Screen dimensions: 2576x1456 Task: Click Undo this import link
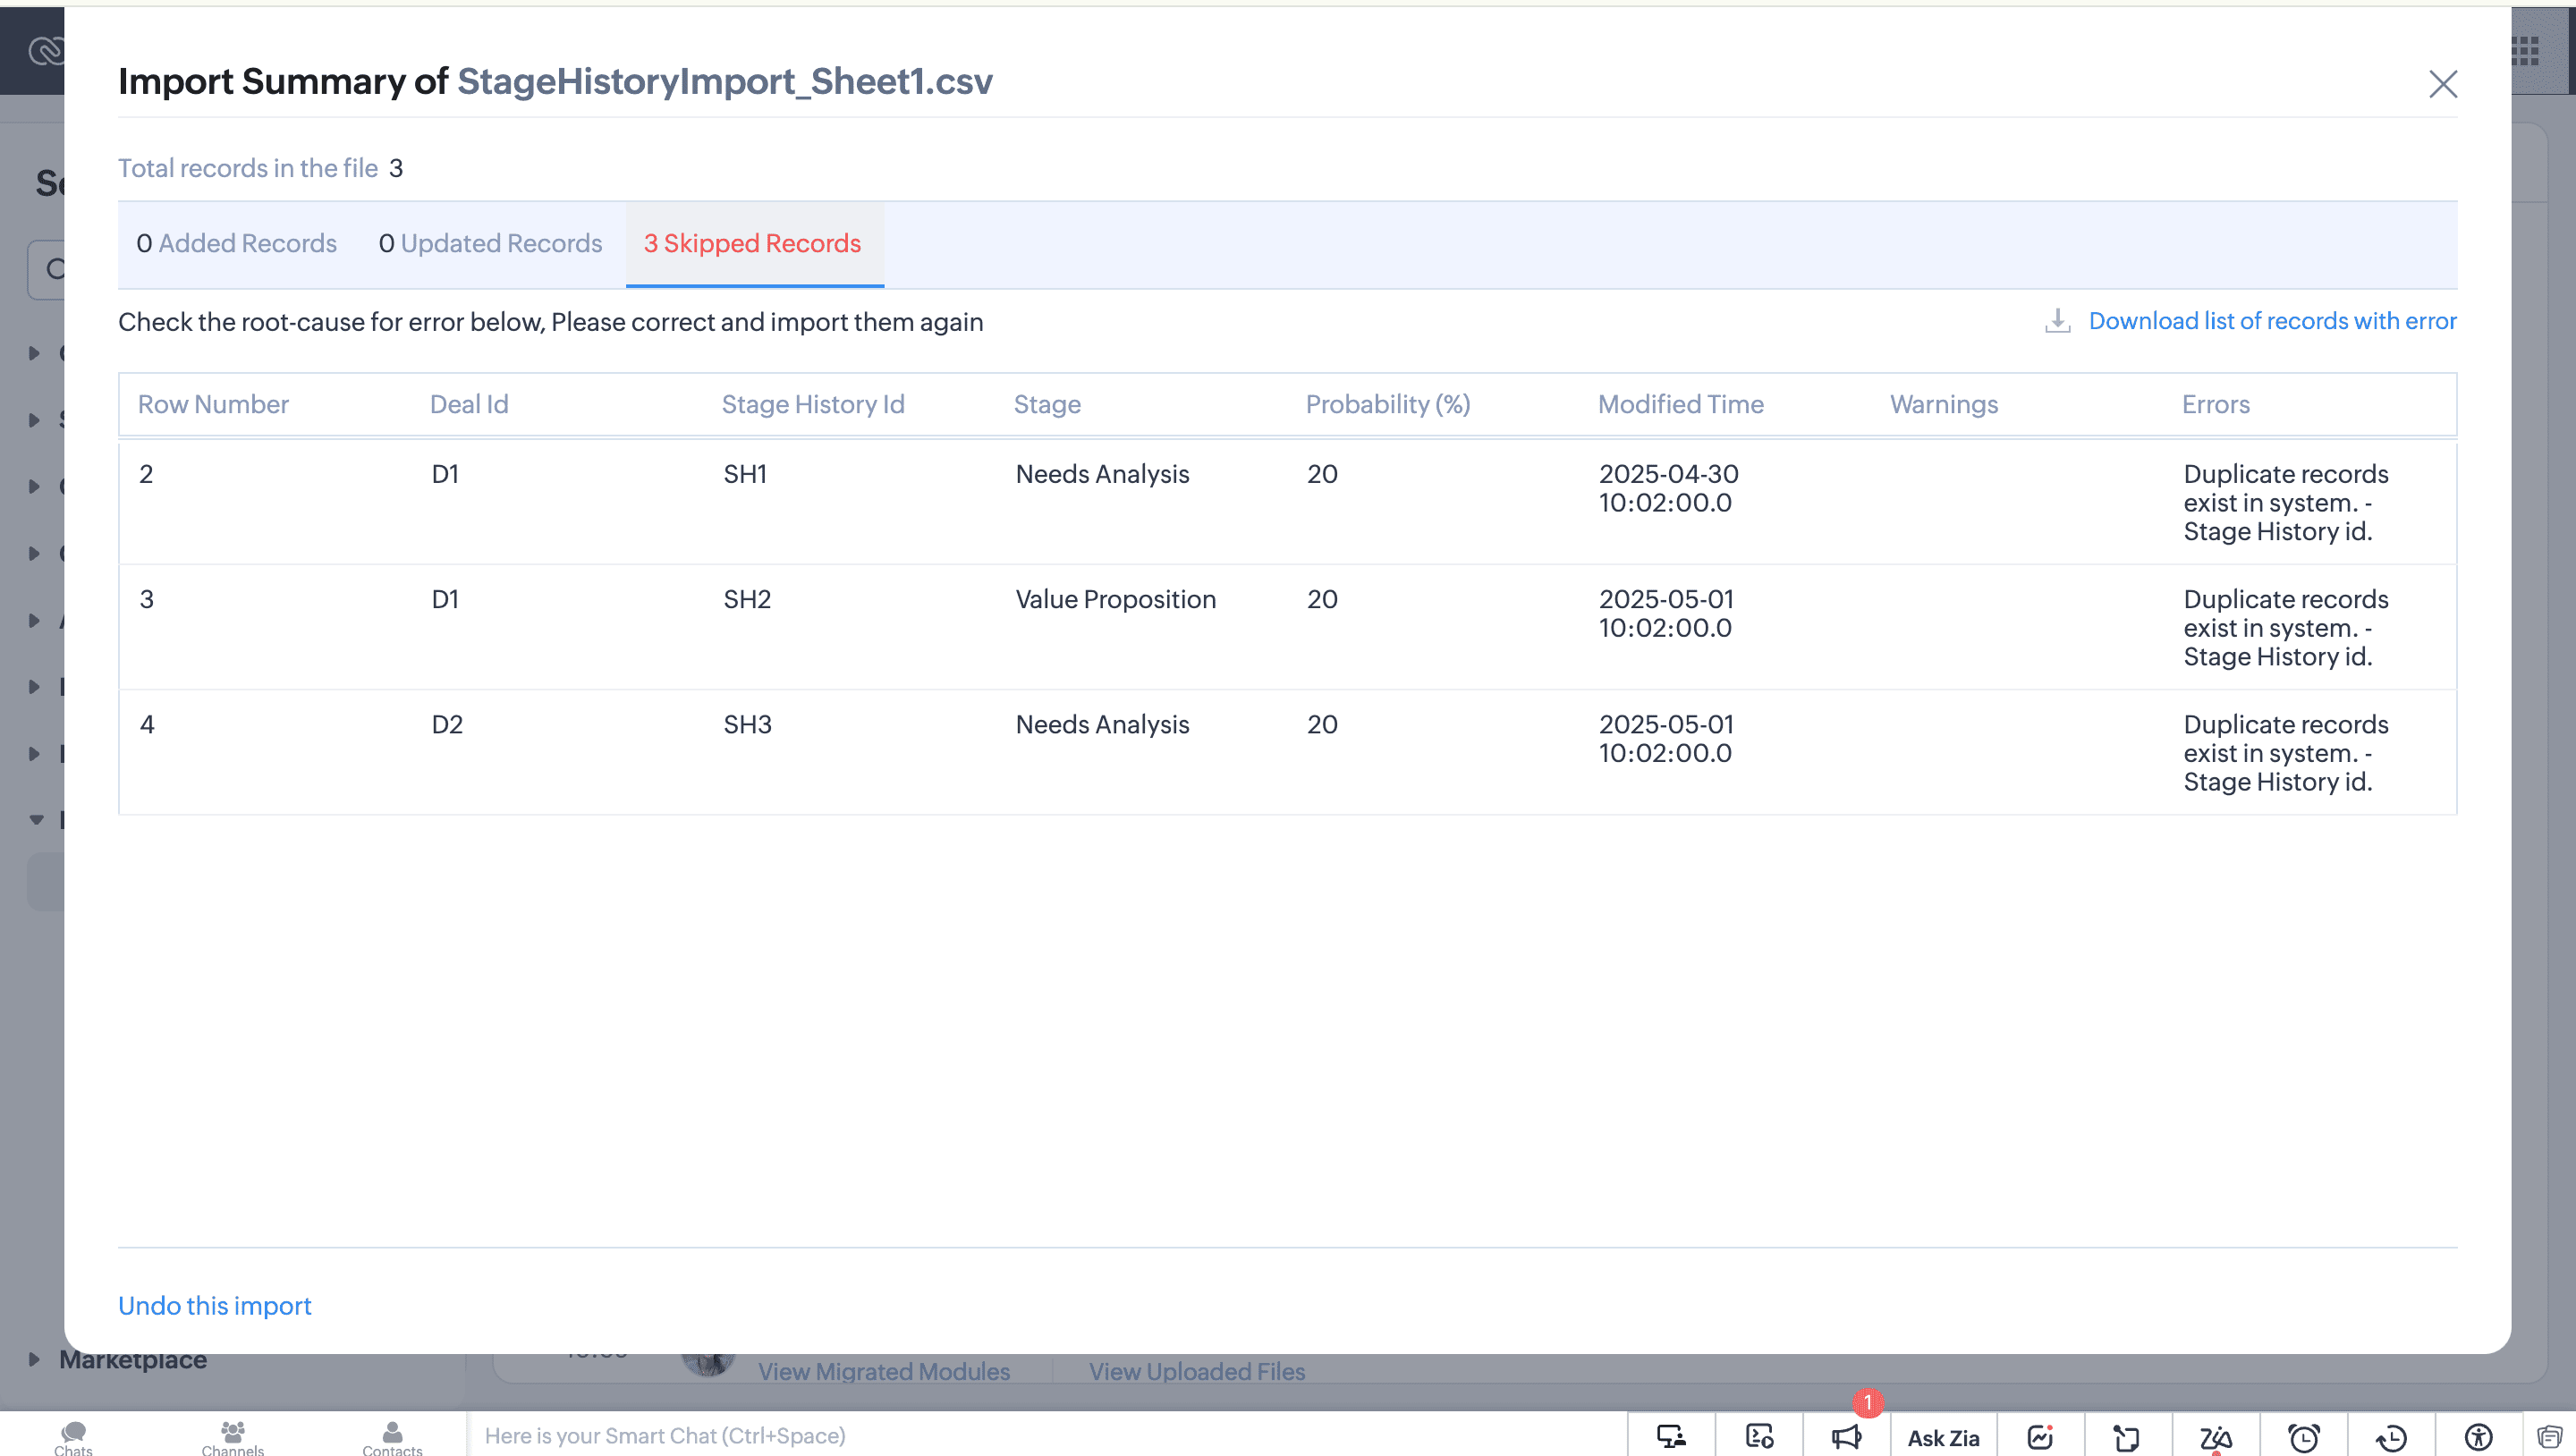(x=214, y=1305)
